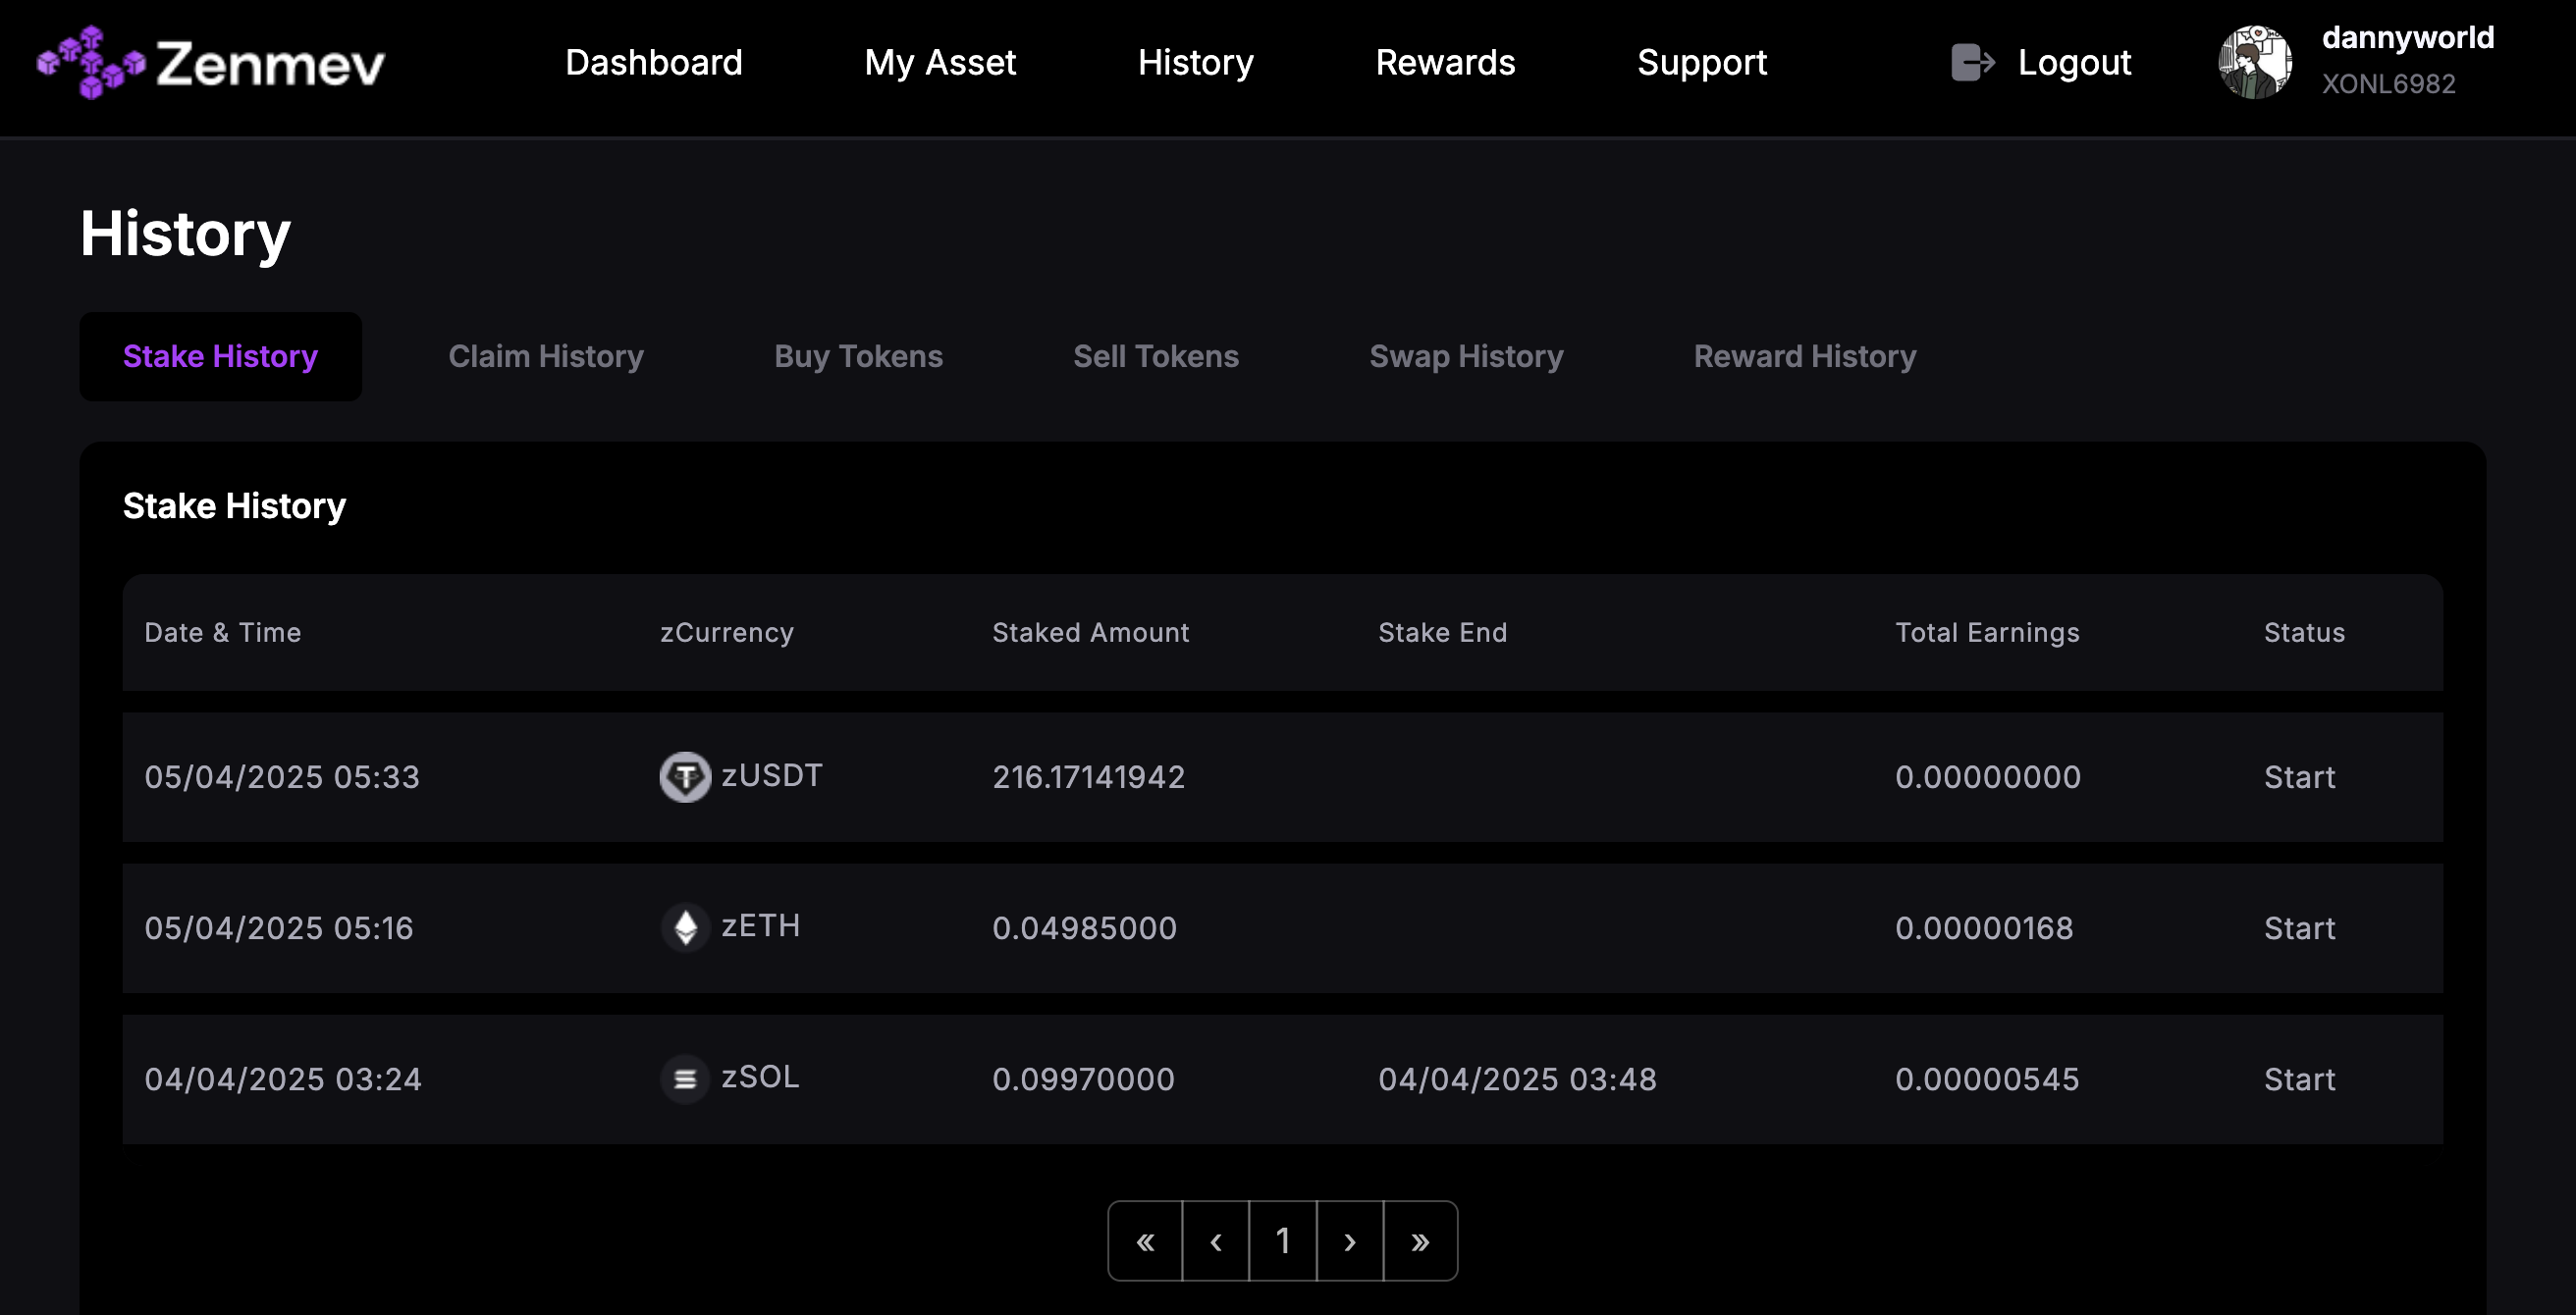Image resolution: width=2576 pixels, height=1315 pixels.
Task: Switch to the Reward History tab
Action: tap(1805, 356)
